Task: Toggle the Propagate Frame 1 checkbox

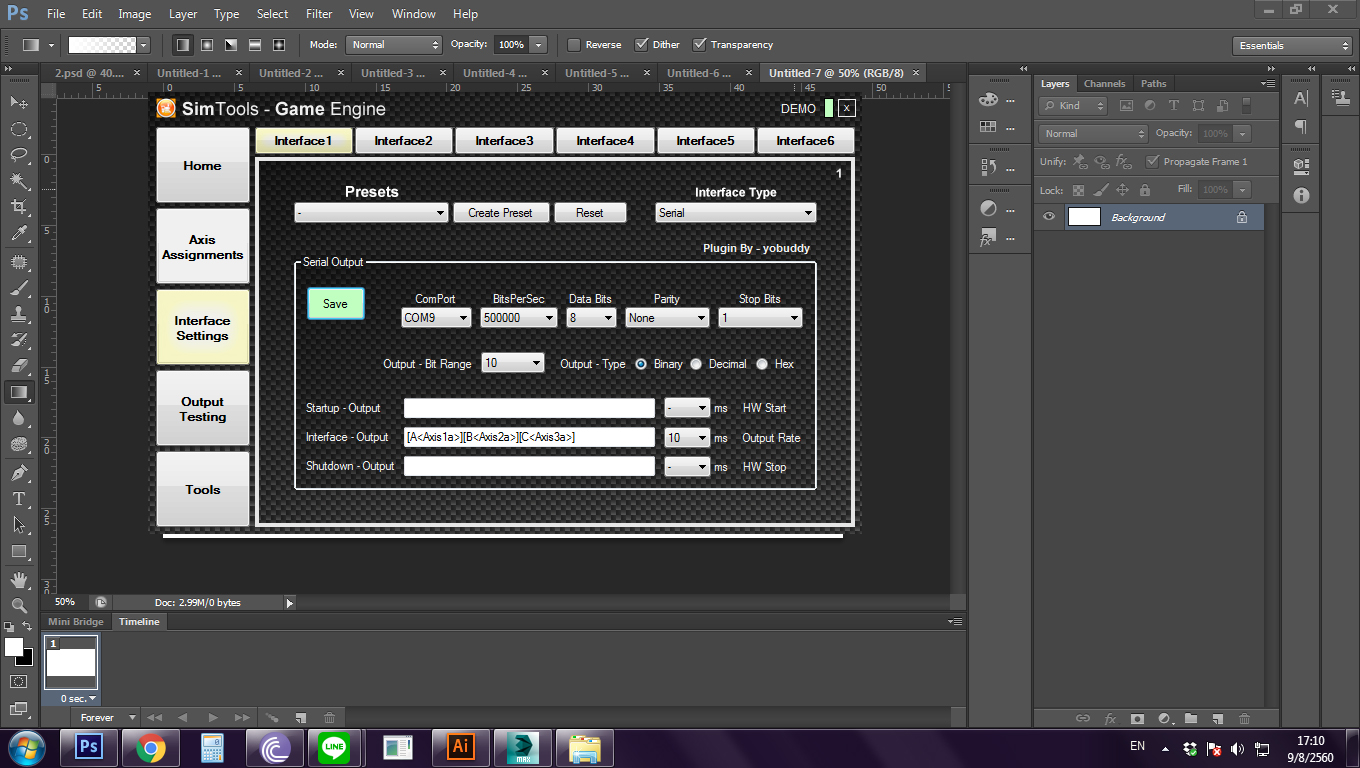Action: click(1152, 161)
